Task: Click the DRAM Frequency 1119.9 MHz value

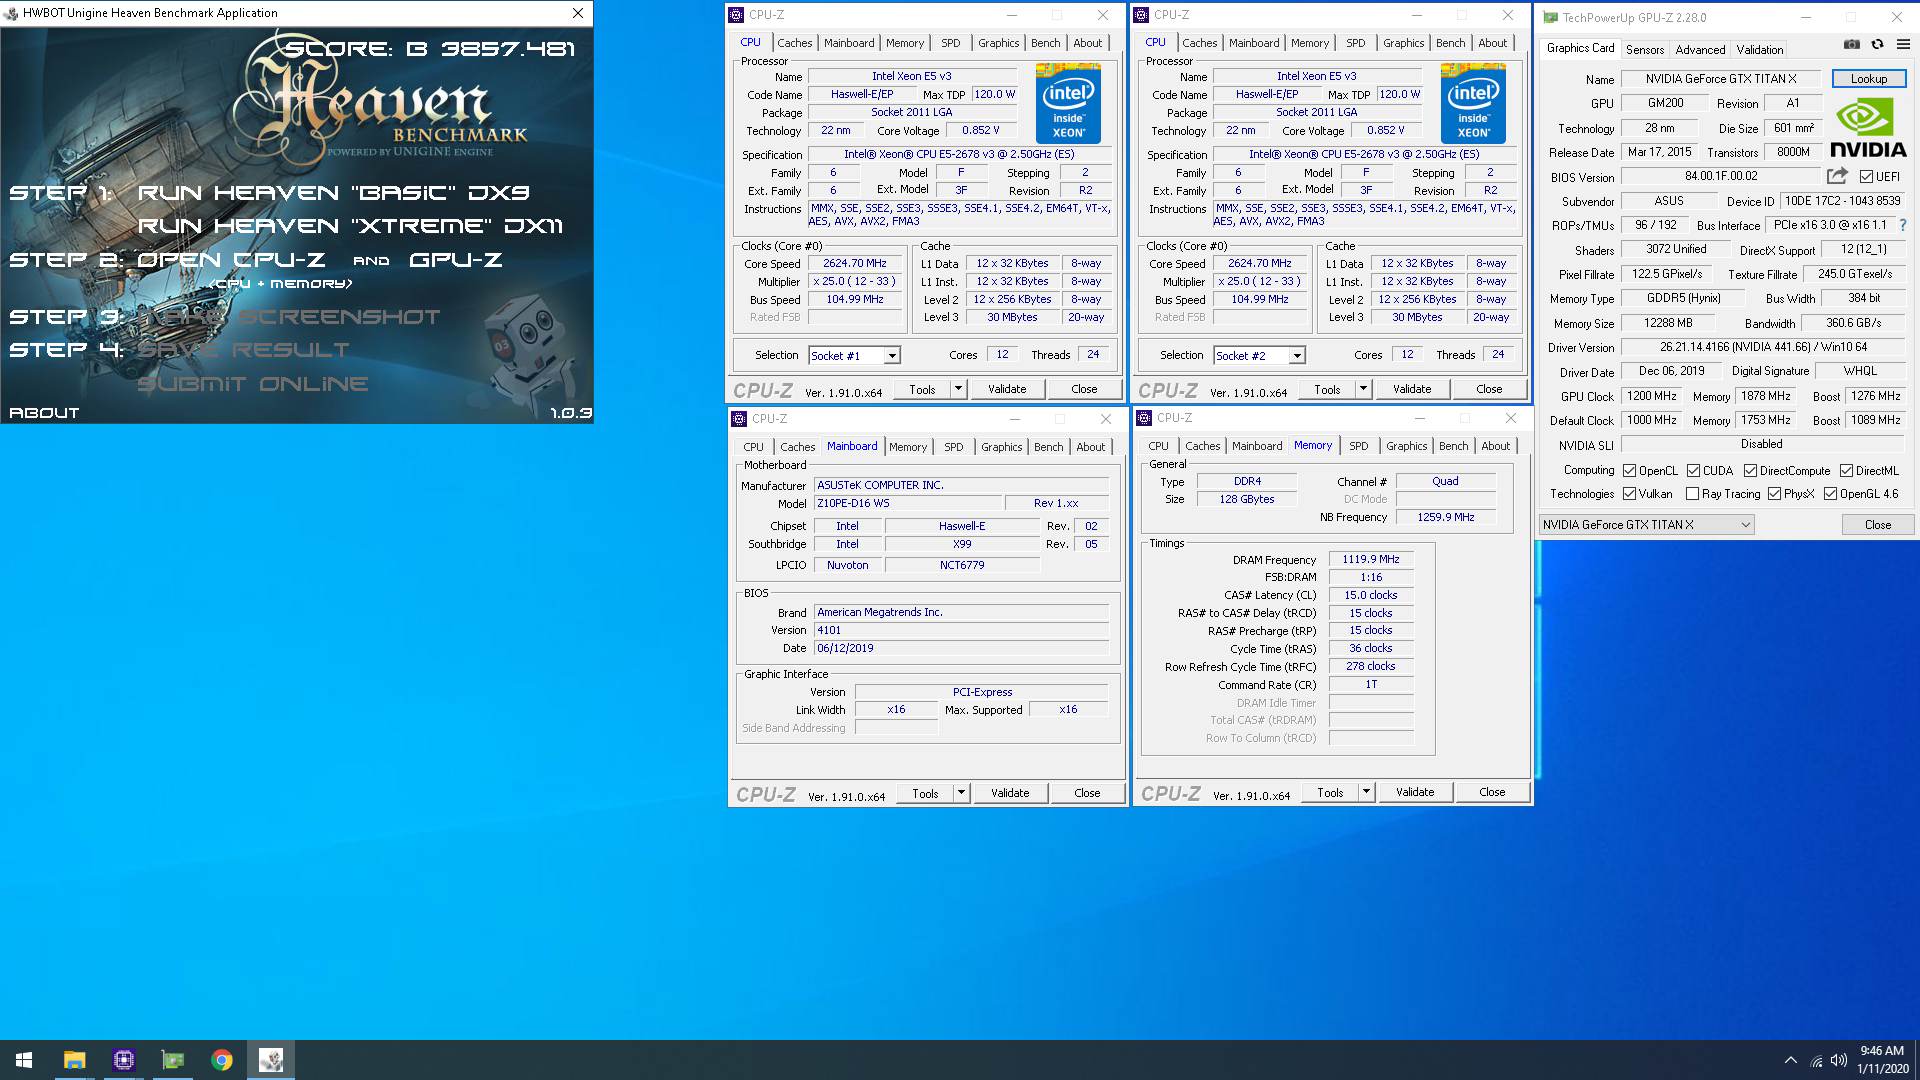Action: coord(1371,559)
